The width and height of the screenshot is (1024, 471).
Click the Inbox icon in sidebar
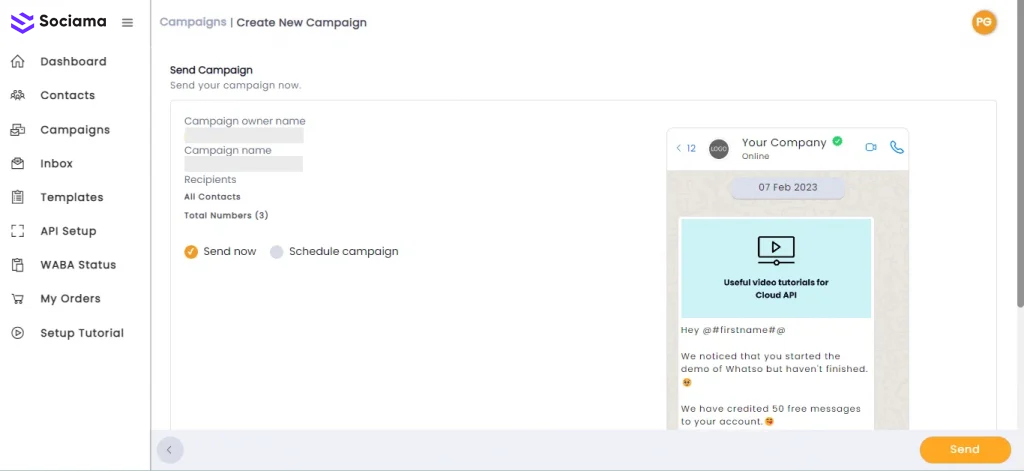(x=18, y=164)
